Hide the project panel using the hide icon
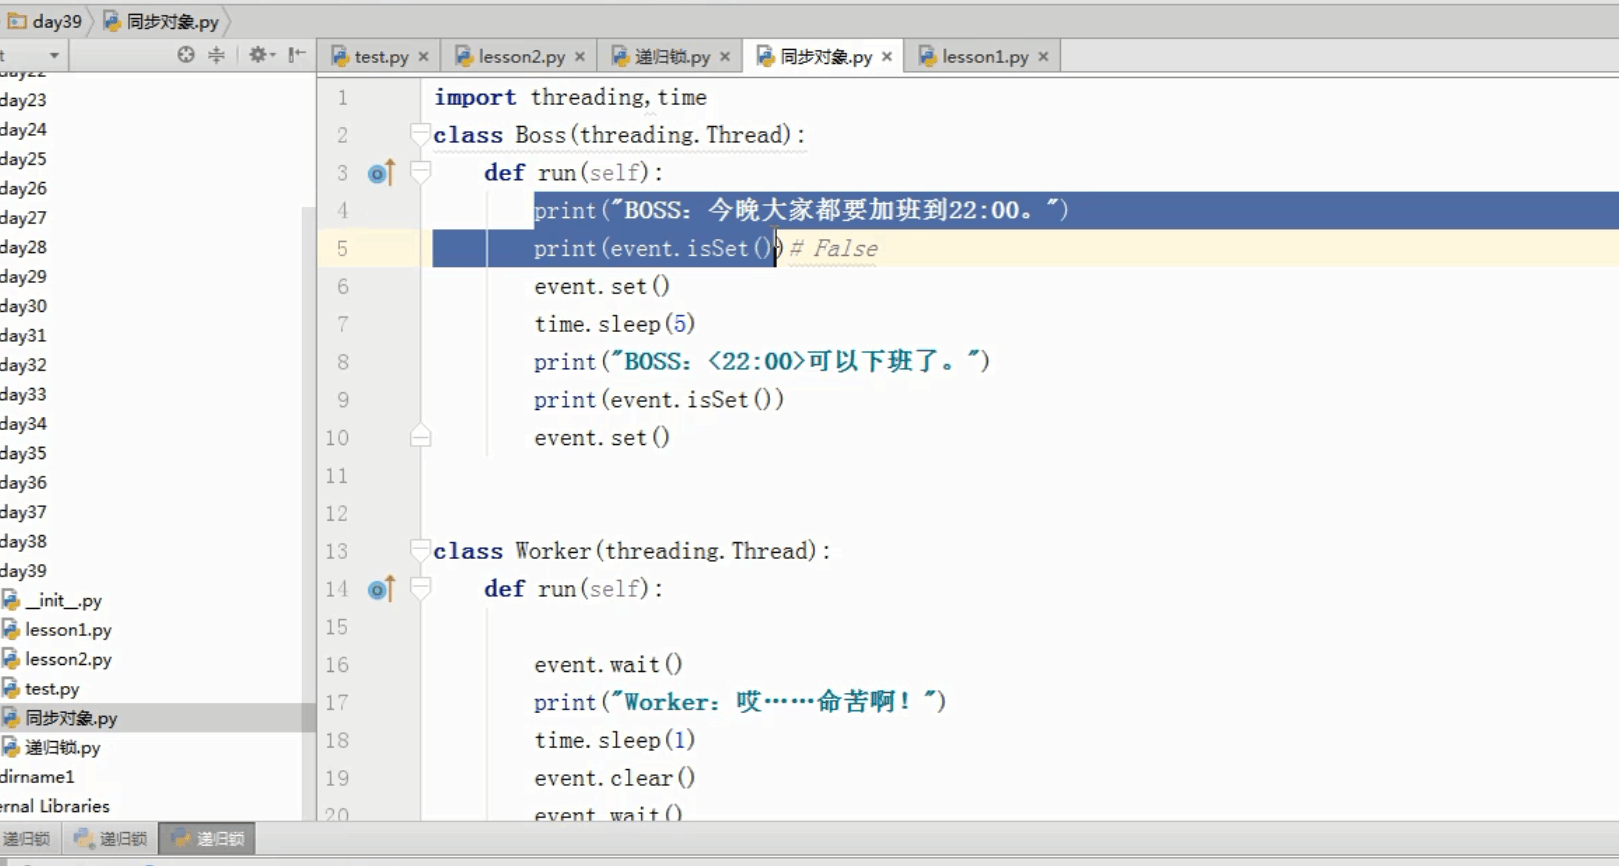Image resolution: width=1619 pixels, height=866 pixels. pyautogui.click(x=297, y=55)
